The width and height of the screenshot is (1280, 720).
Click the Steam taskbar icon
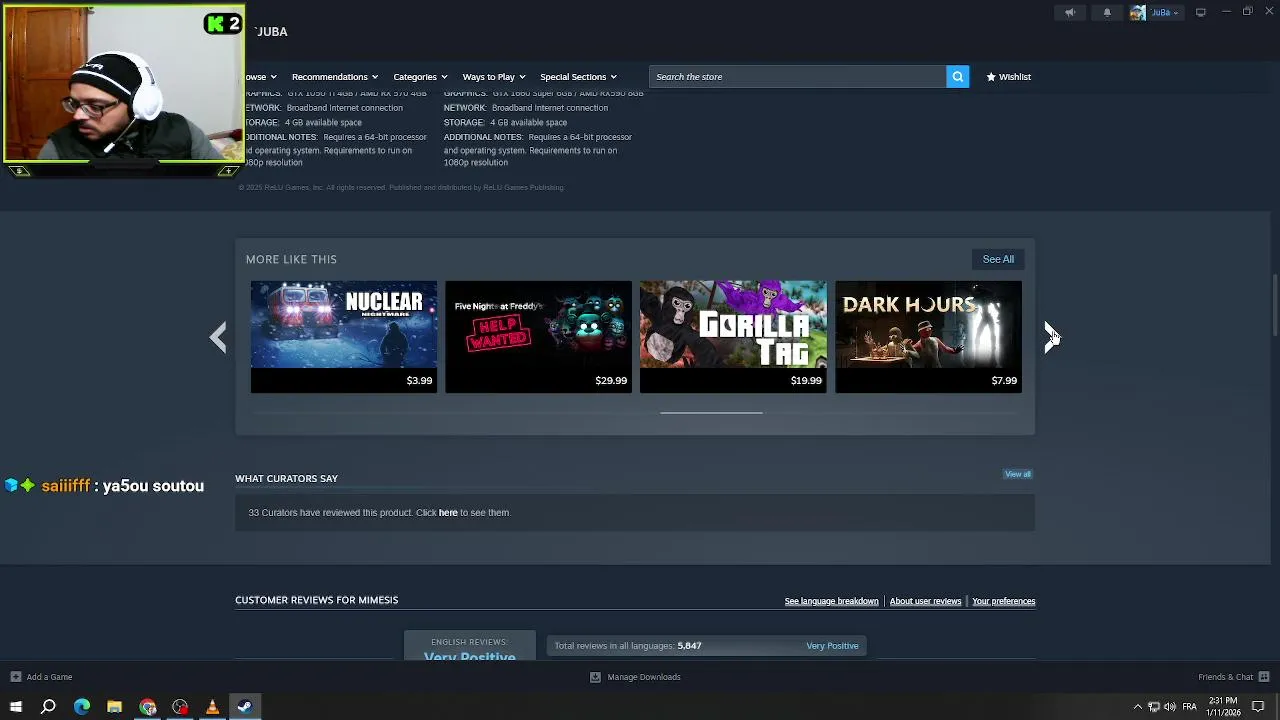point(245,707)
